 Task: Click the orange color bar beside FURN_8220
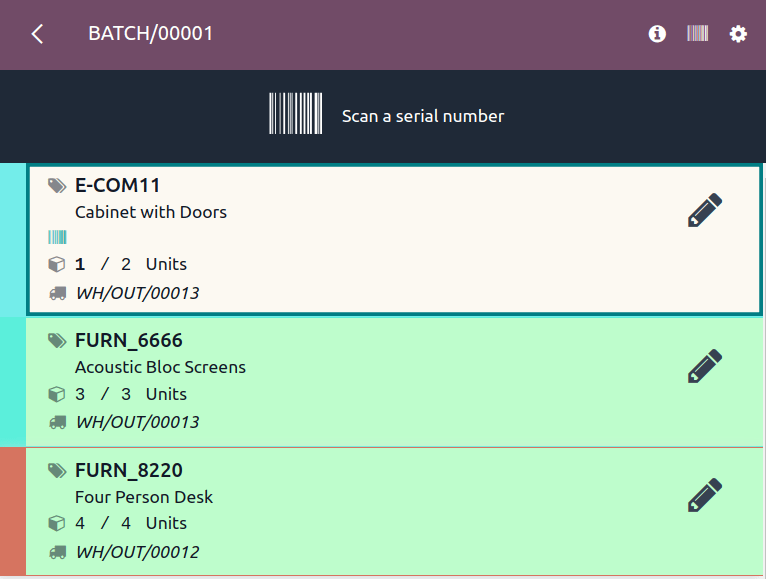[13, 511]
